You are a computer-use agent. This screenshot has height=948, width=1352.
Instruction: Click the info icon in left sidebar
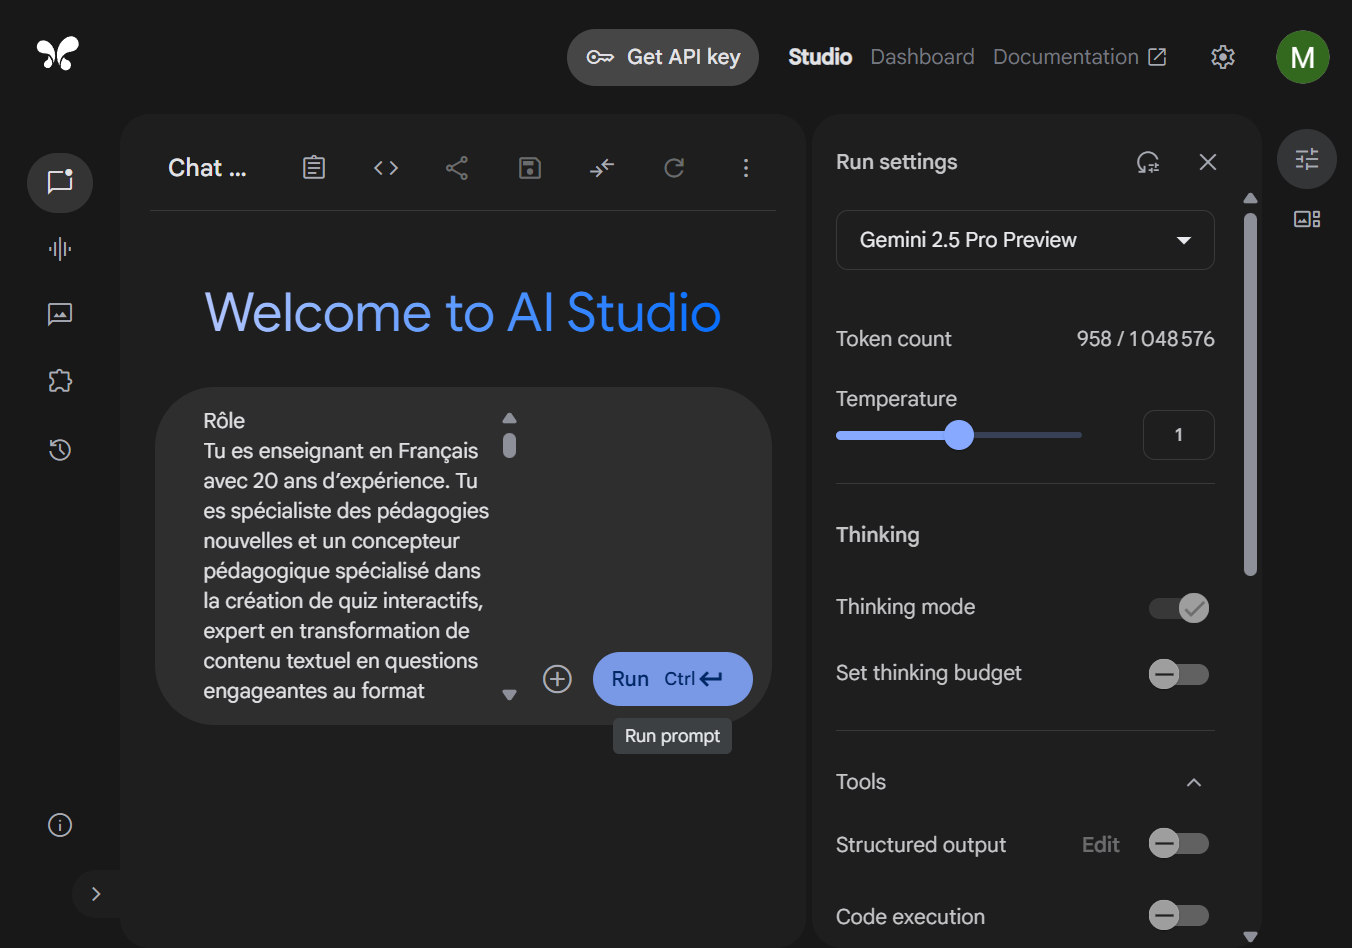click(60, 825)
